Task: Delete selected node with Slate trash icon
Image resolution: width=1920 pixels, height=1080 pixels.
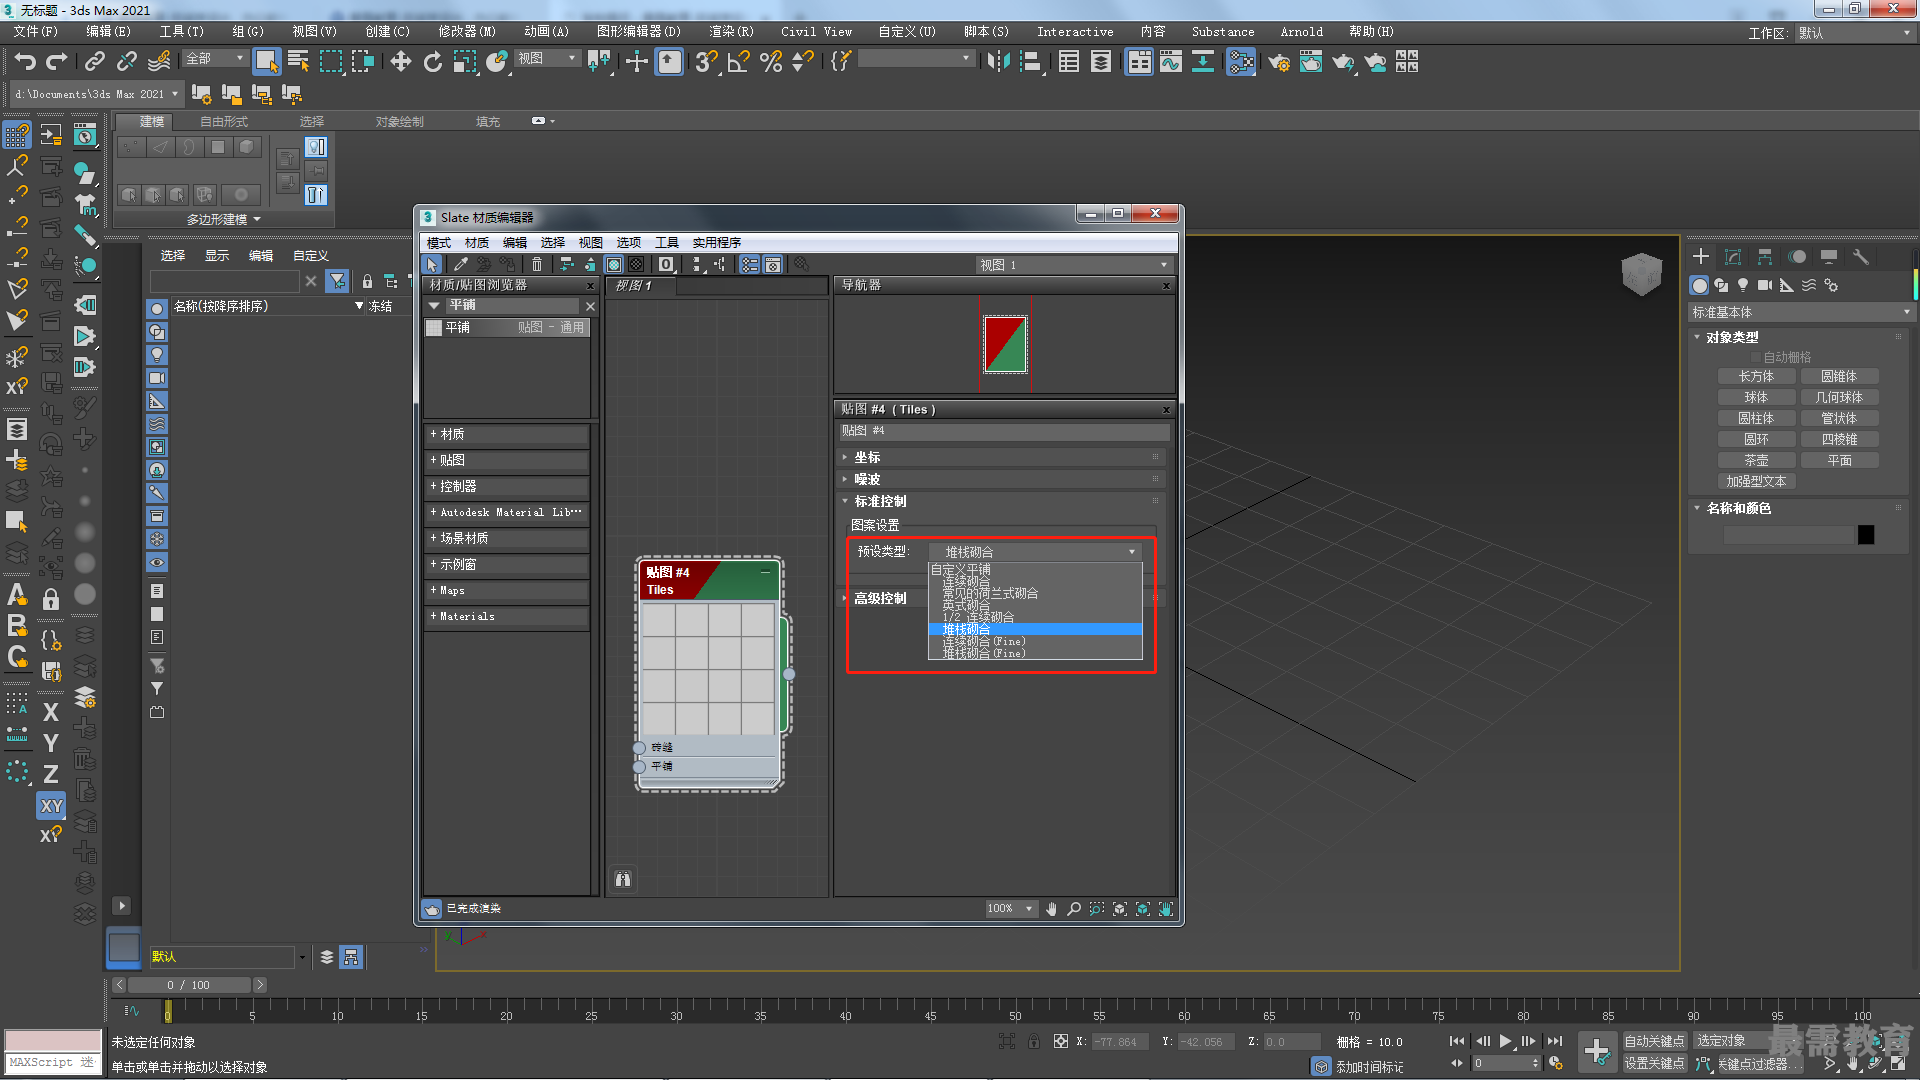Action: 537,264
